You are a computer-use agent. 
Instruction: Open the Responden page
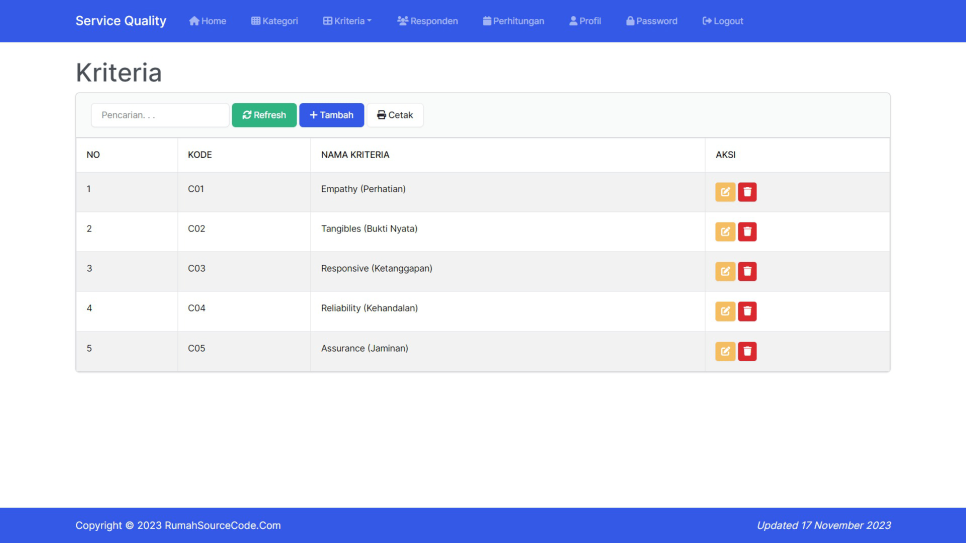click(428, 21)
